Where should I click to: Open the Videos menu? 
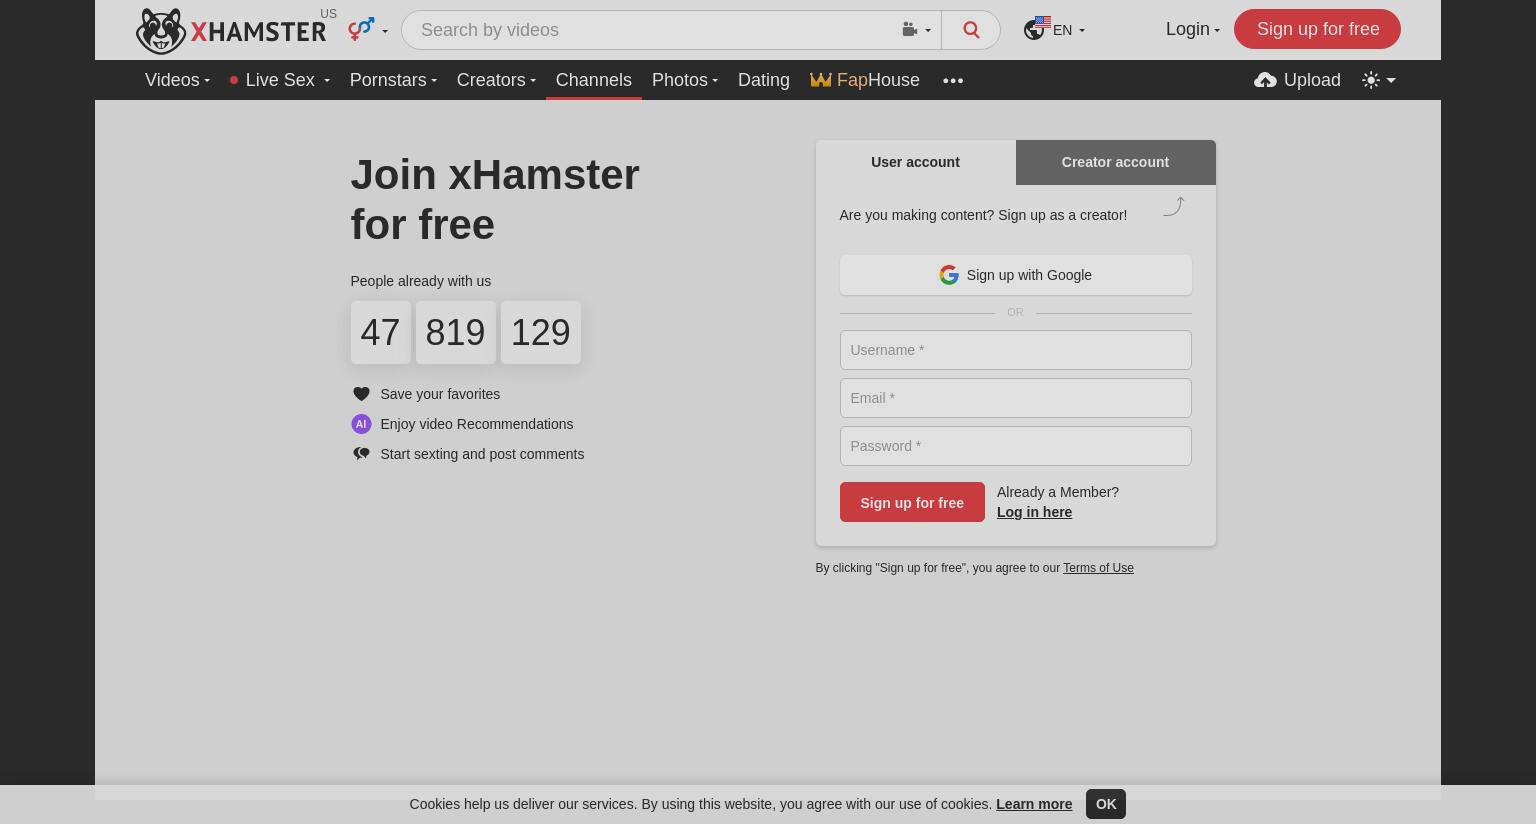(177, 80)
